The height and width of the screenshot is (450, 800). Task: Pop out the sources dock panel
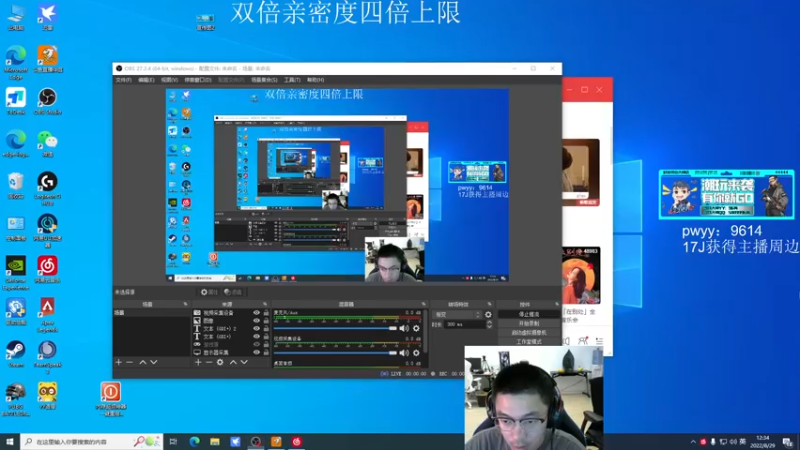[x=265, y=304]
